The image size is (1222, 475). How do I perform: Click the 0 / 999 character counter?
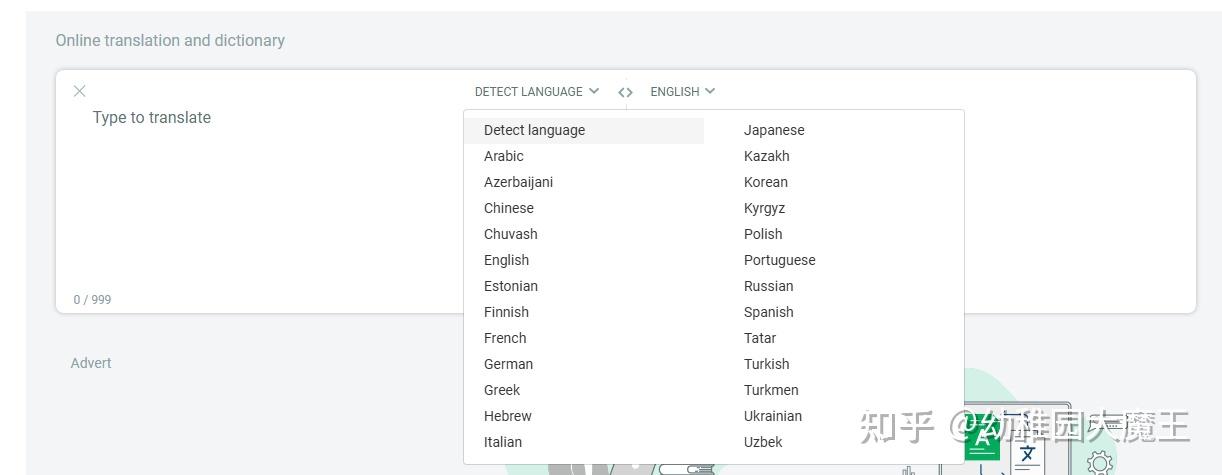pos(92,299)
